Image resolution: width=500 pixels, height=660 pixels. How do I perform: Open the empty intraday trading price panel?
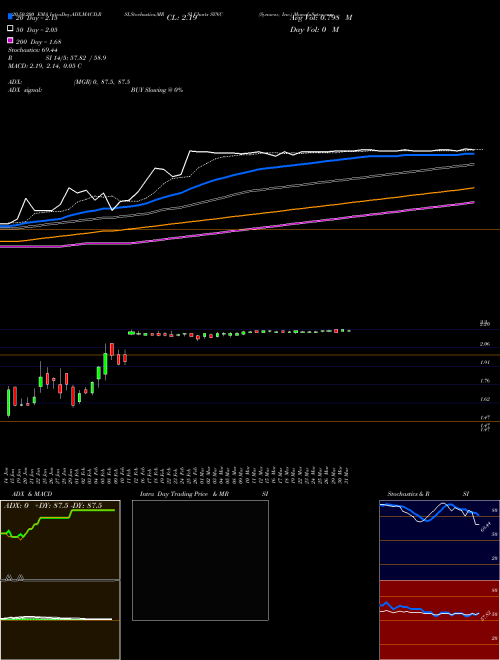pos(200,560)
